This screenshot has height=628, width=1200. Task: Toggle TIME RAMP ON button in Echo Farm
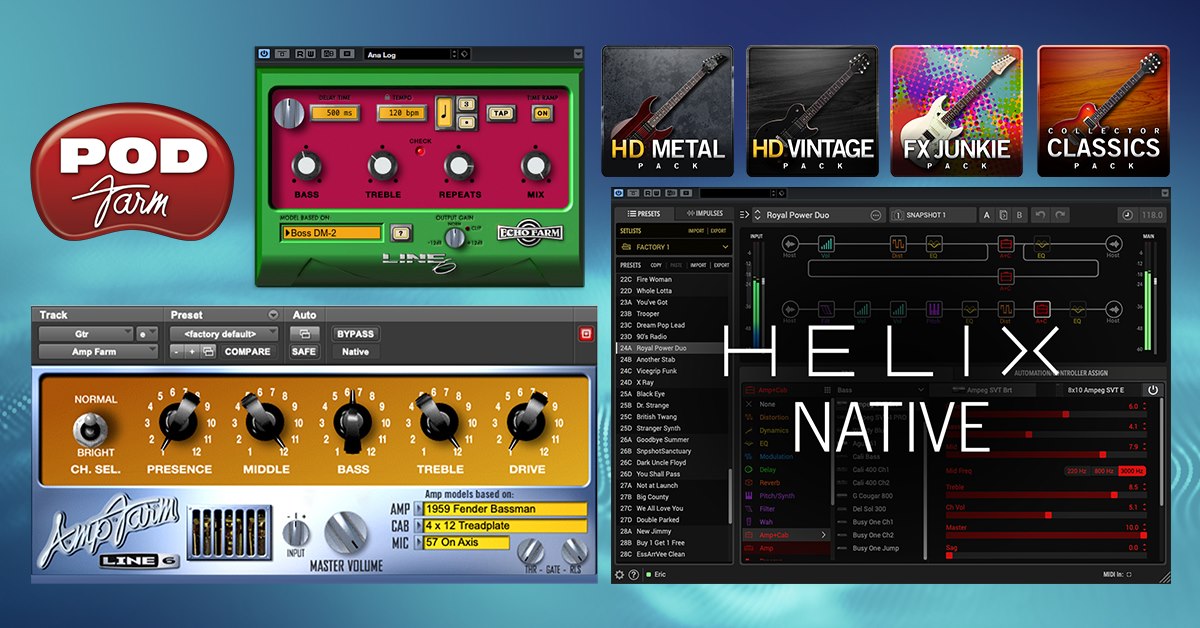pos(541,113)
